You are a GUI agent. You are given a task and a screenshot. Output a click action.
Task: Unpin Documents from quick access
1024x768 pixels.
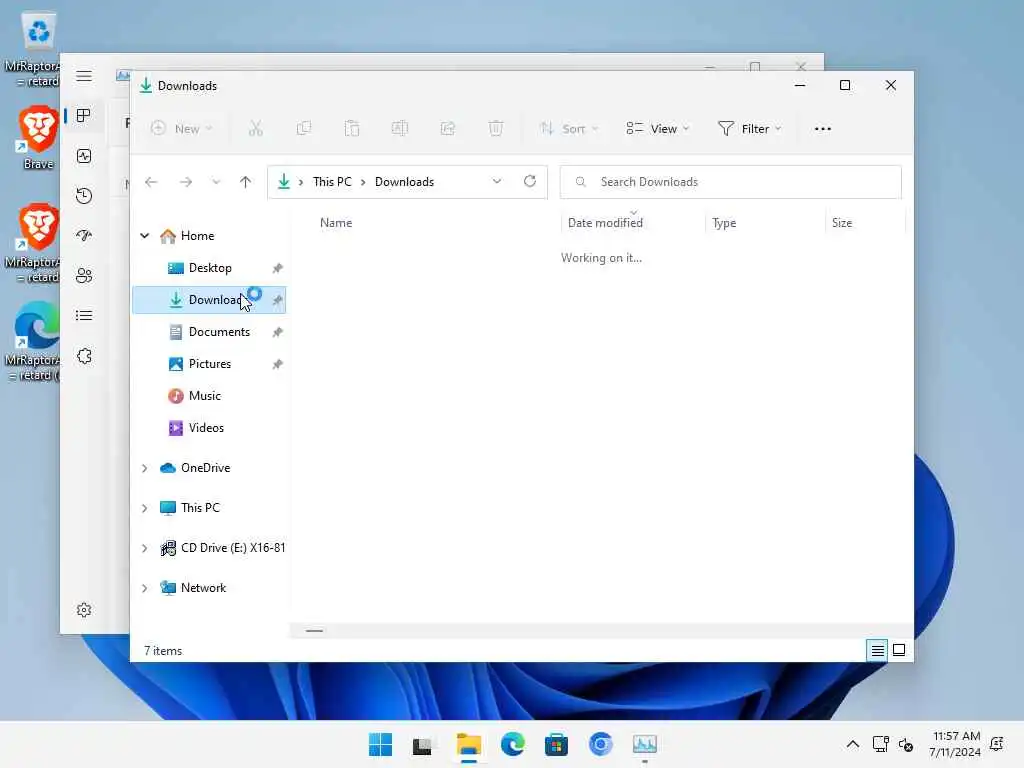[278, 332]
